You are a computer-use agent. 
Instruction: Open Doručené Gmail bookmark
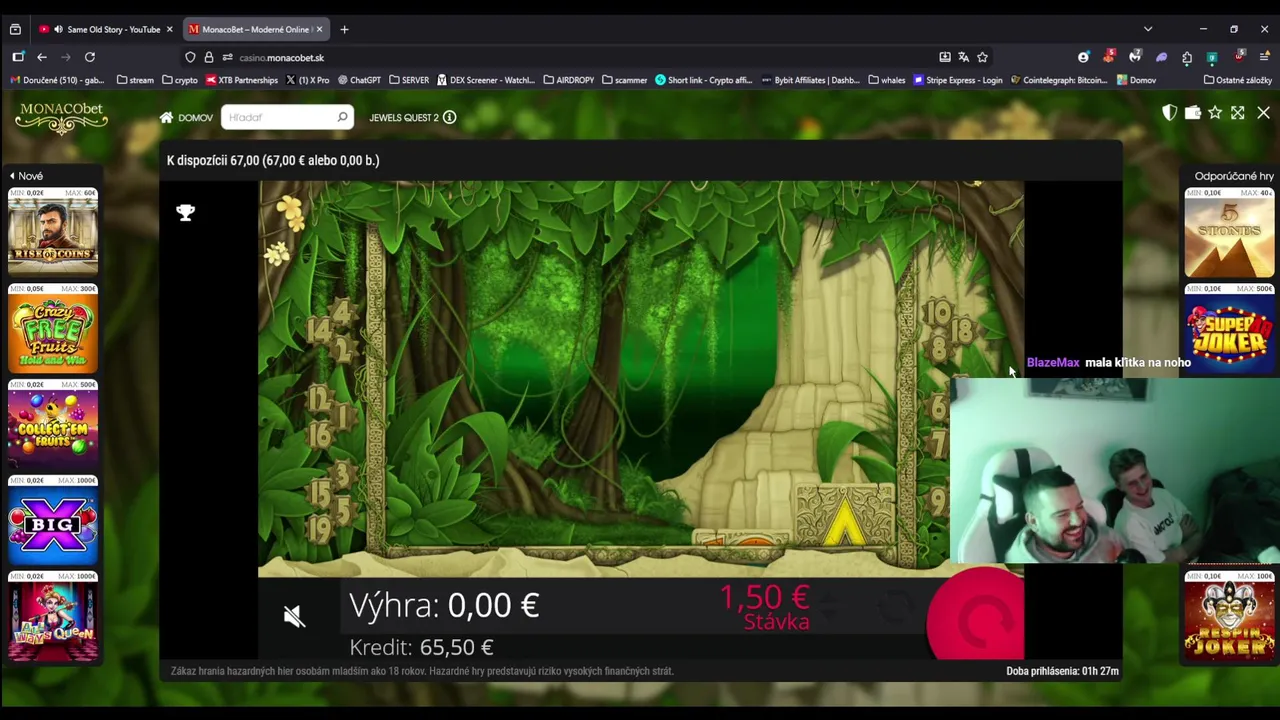click(x=57, y=80)
